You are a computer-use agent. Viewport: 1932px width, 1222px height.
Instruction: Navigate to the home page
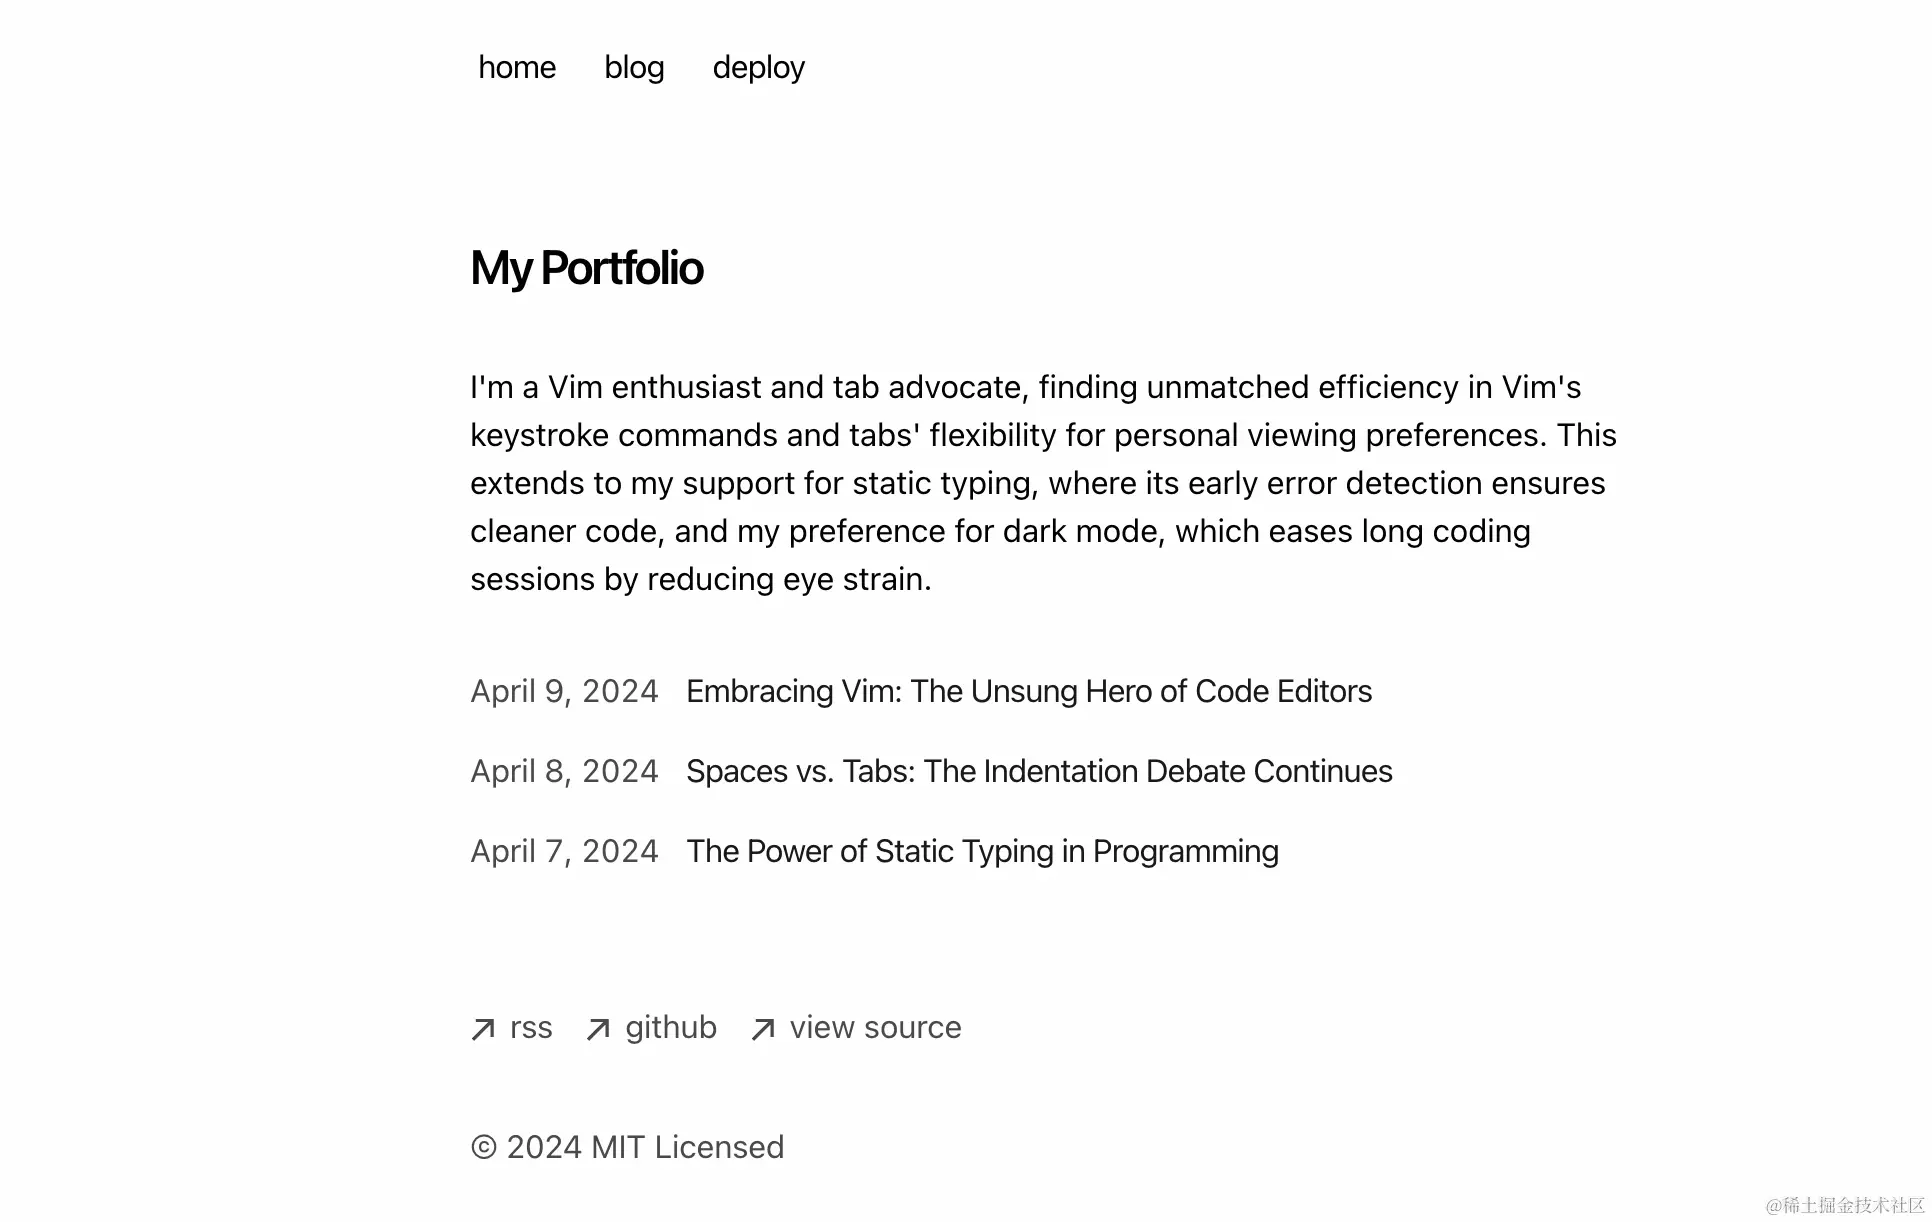(517, 67)
